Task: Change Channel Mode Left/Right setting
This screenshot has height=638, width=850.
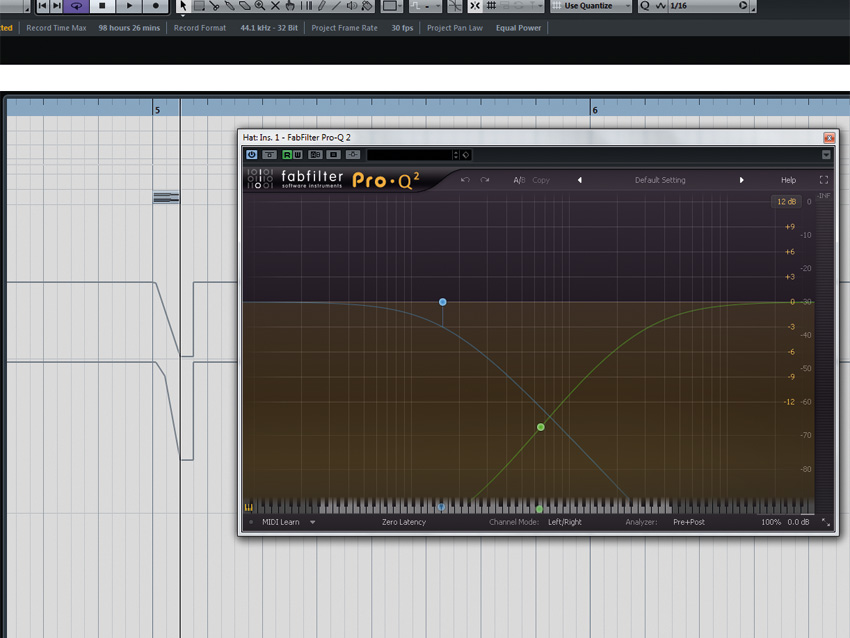Action: pyautogui.click(x=565, y=522)
